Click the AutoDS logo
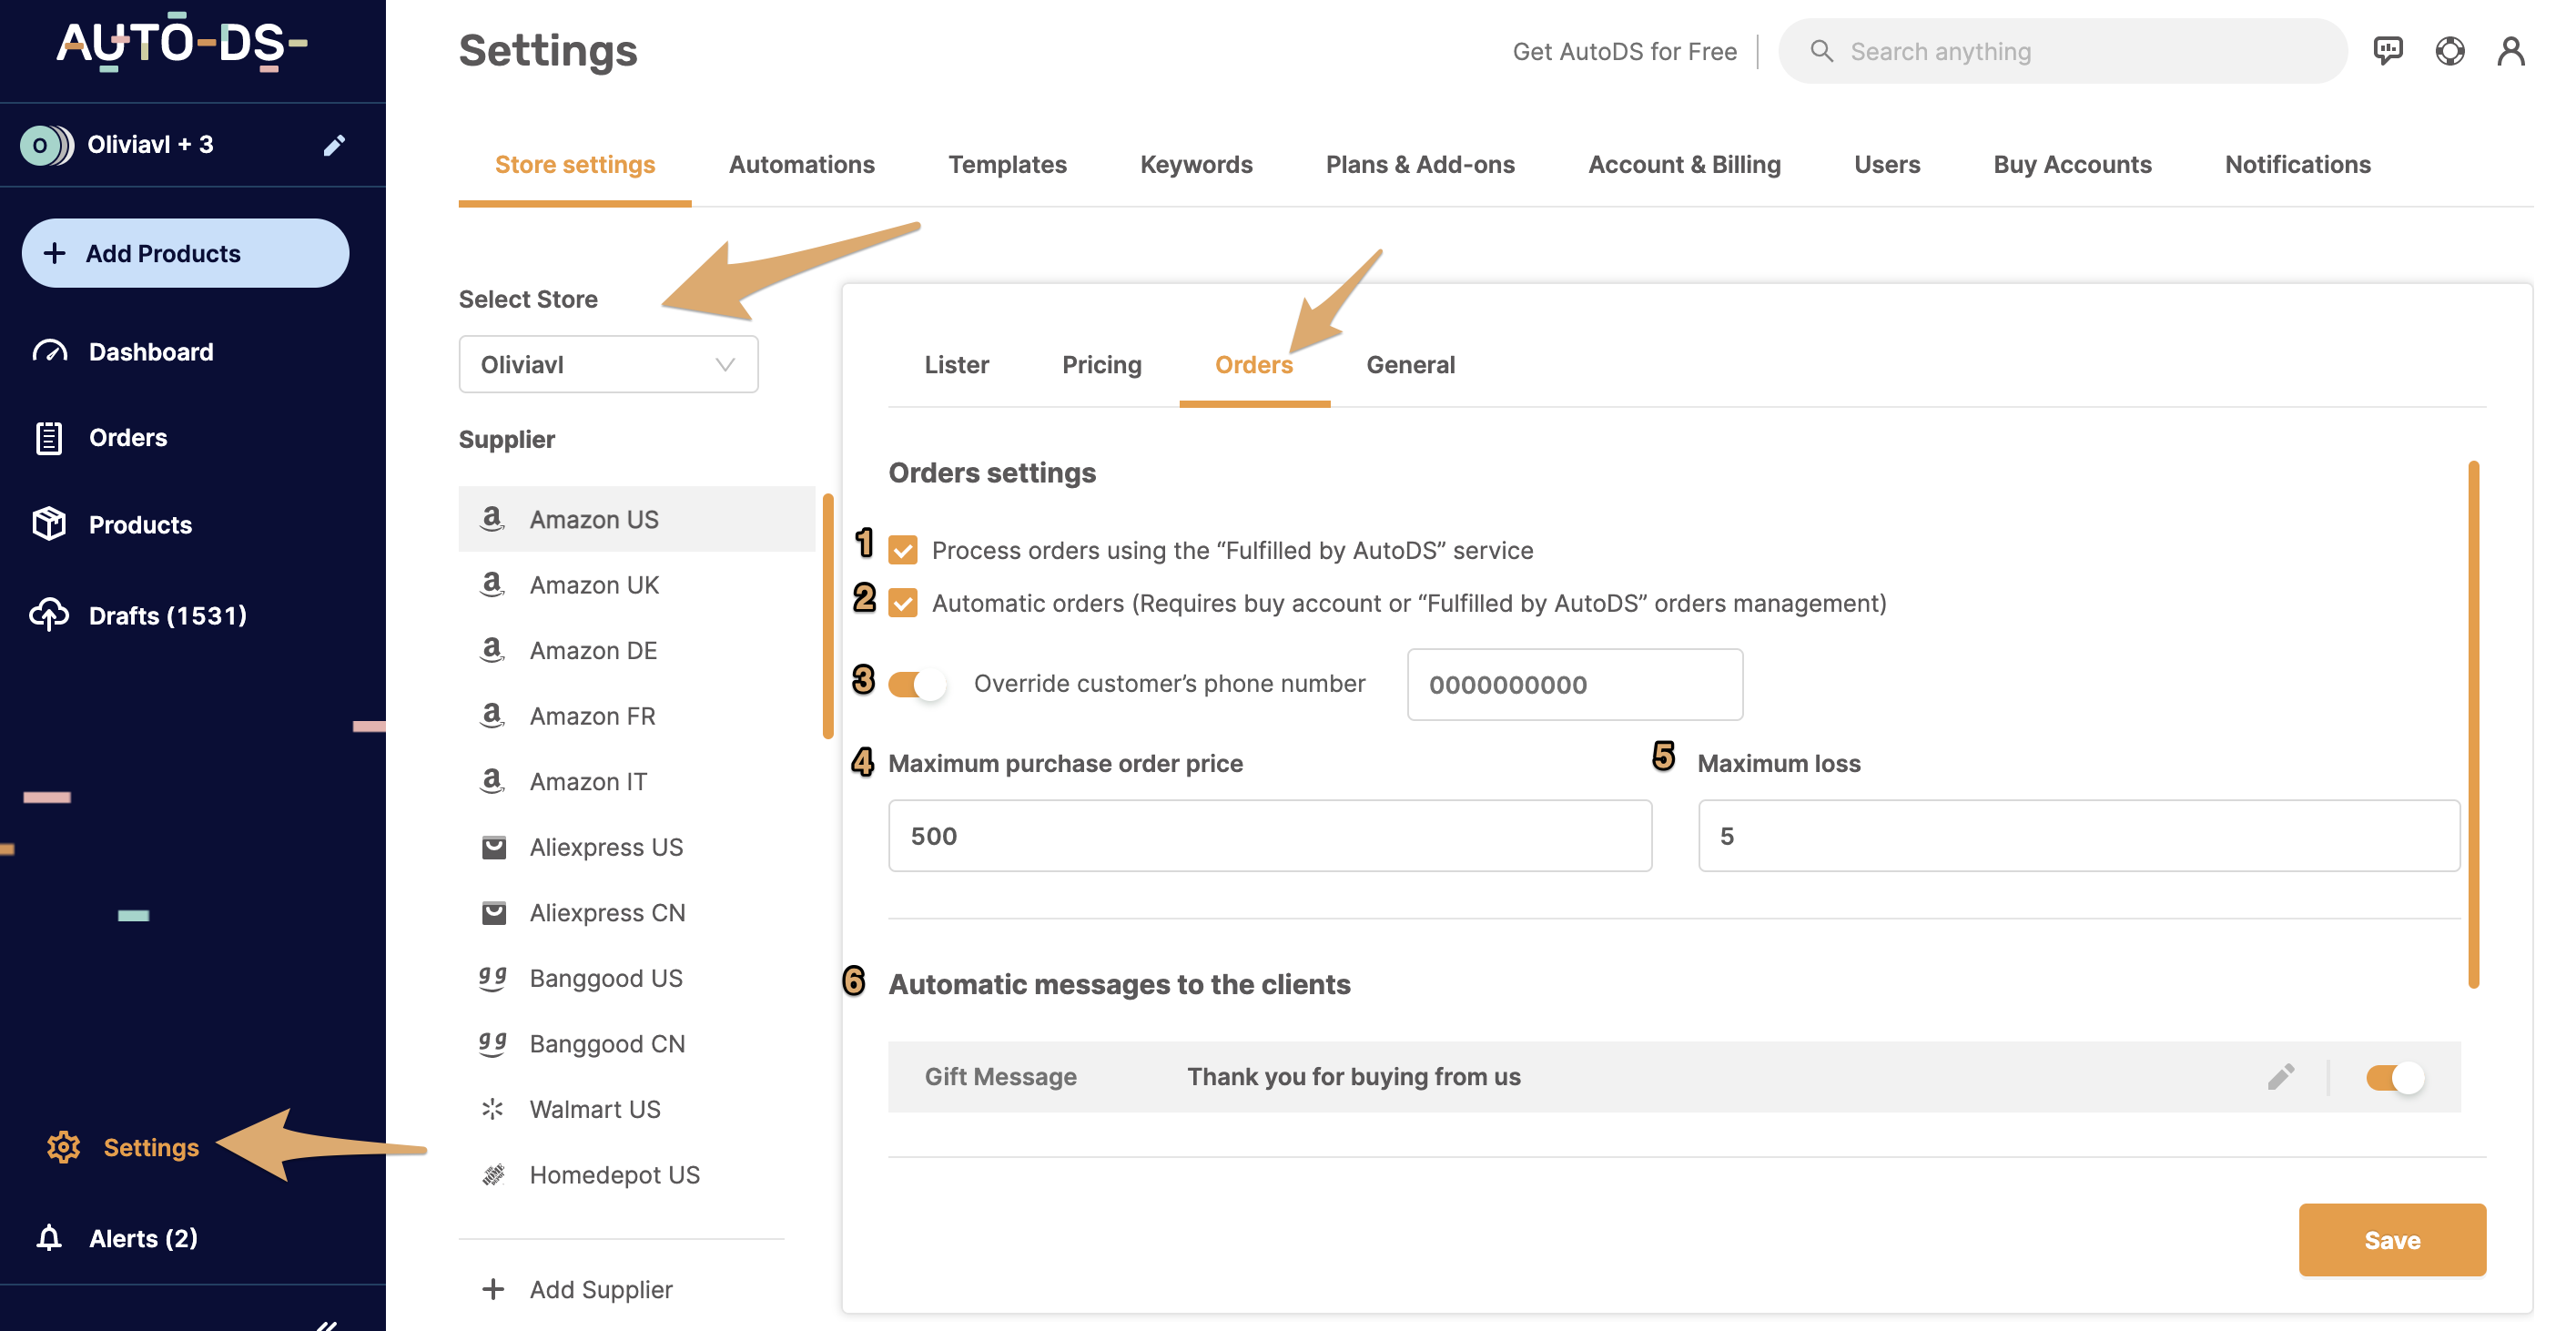Viewport: 2576px width, 1331px height. click(181, 42)
